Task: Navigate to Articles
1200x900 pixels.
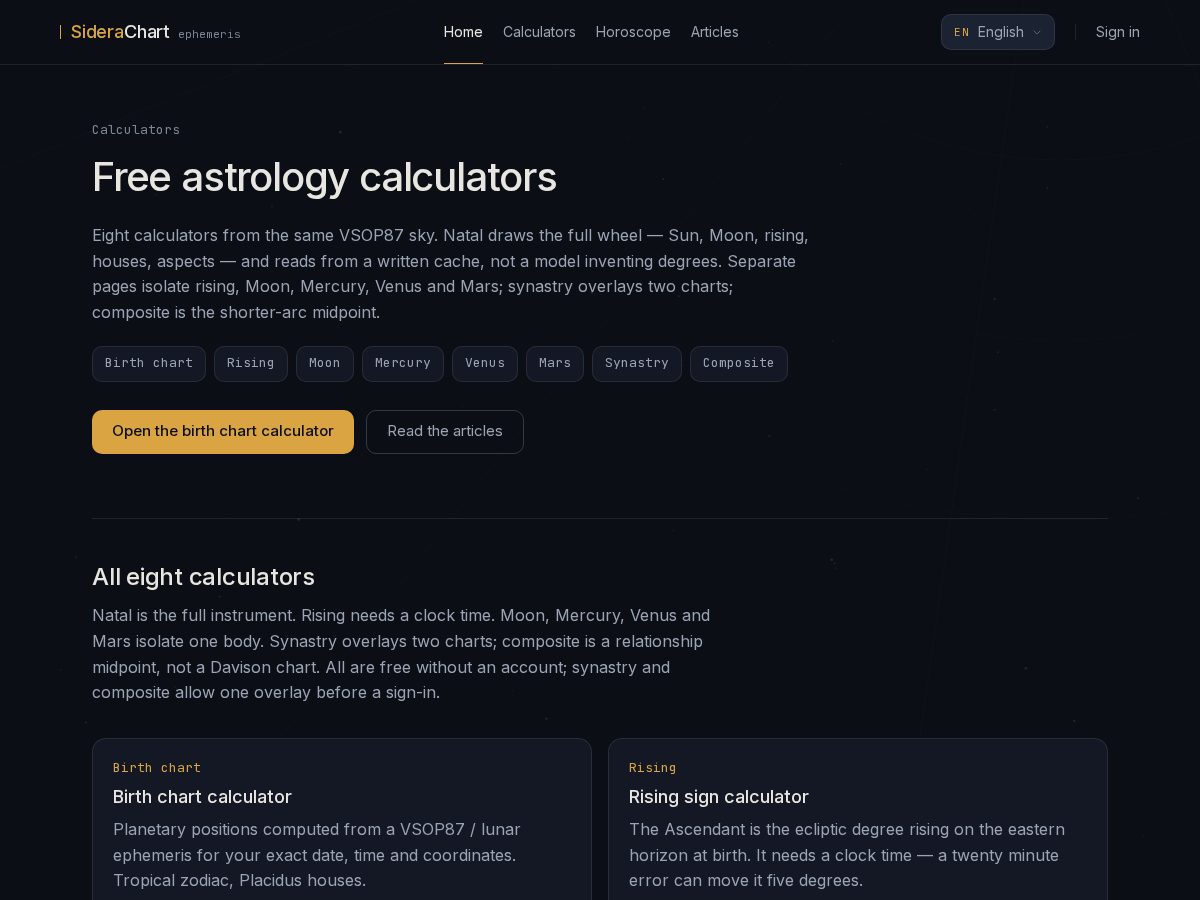Action: [x=715, y=32]
